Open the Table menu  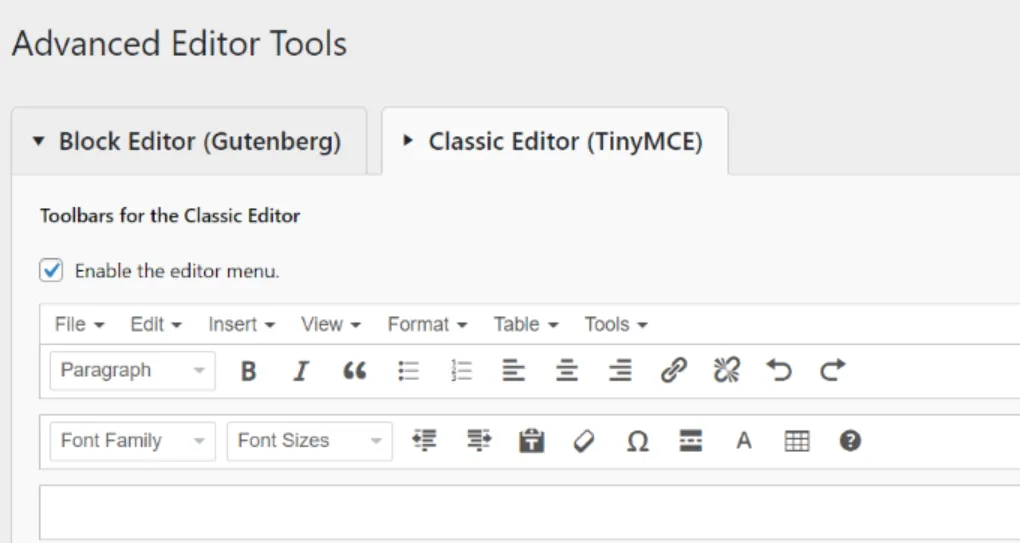point(525,324)
